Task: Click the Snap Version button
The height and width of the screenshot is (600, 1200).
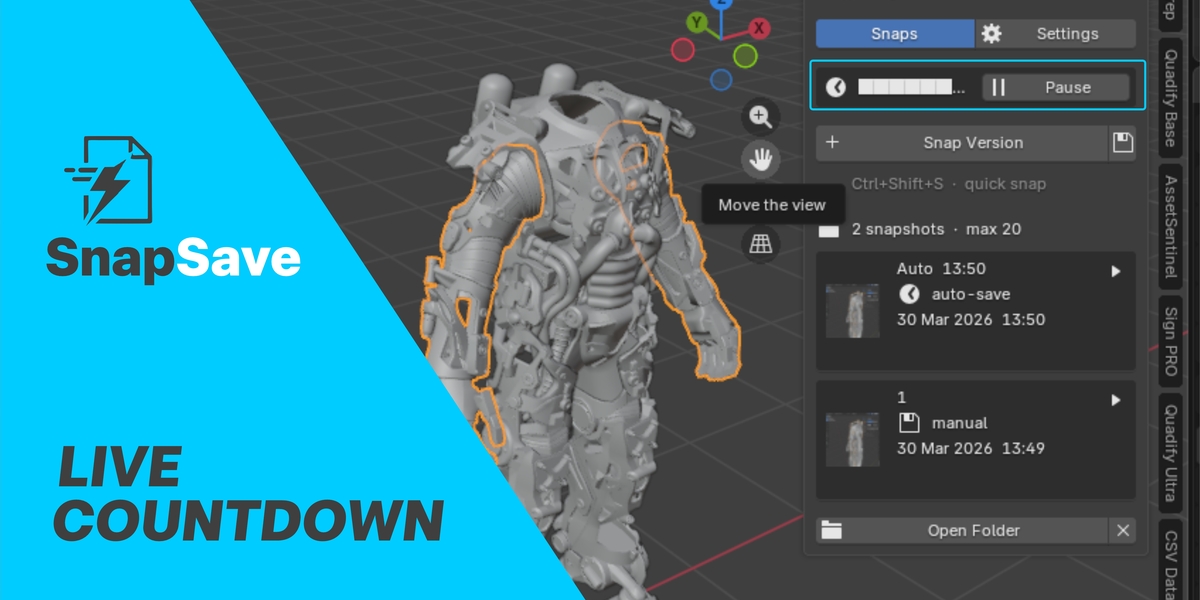Action: [x=963, y=143]
